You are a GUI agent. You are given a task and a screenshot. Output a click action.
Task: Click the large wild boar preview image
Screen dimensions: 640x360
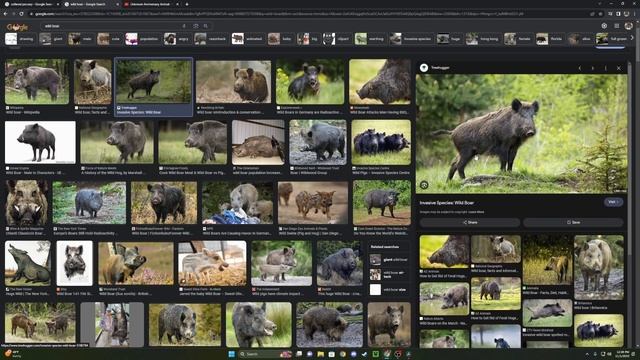pyautogui.click(x=521, y=133)
